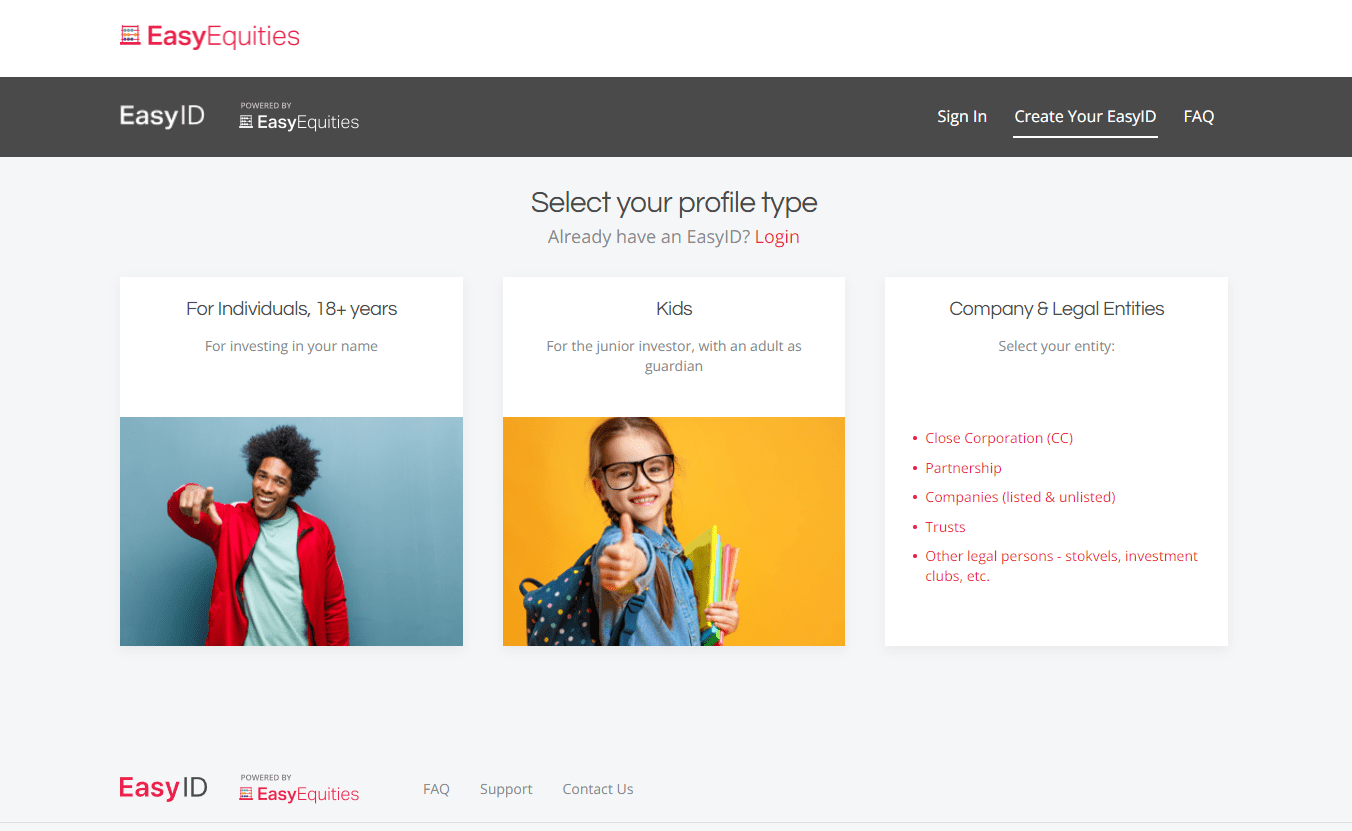Choose the Kids profile heading
The height and width of the screenshot is (831, 1352).
point(674,309)
